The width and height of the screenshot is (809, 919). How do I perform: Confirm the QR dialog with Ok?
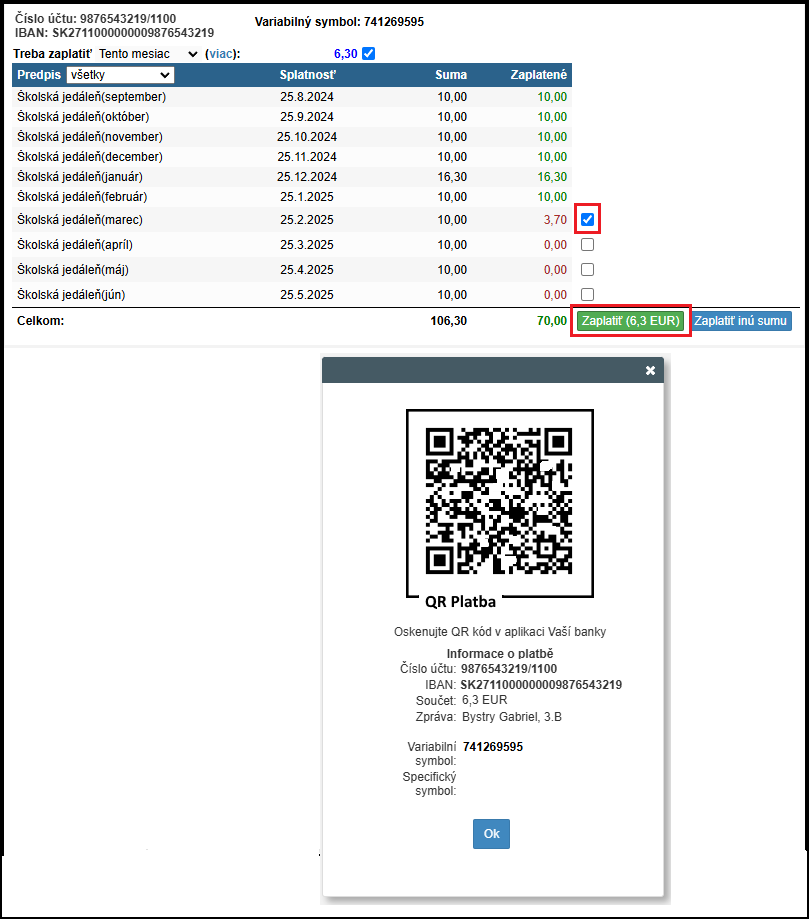click(x=491, y=833)
